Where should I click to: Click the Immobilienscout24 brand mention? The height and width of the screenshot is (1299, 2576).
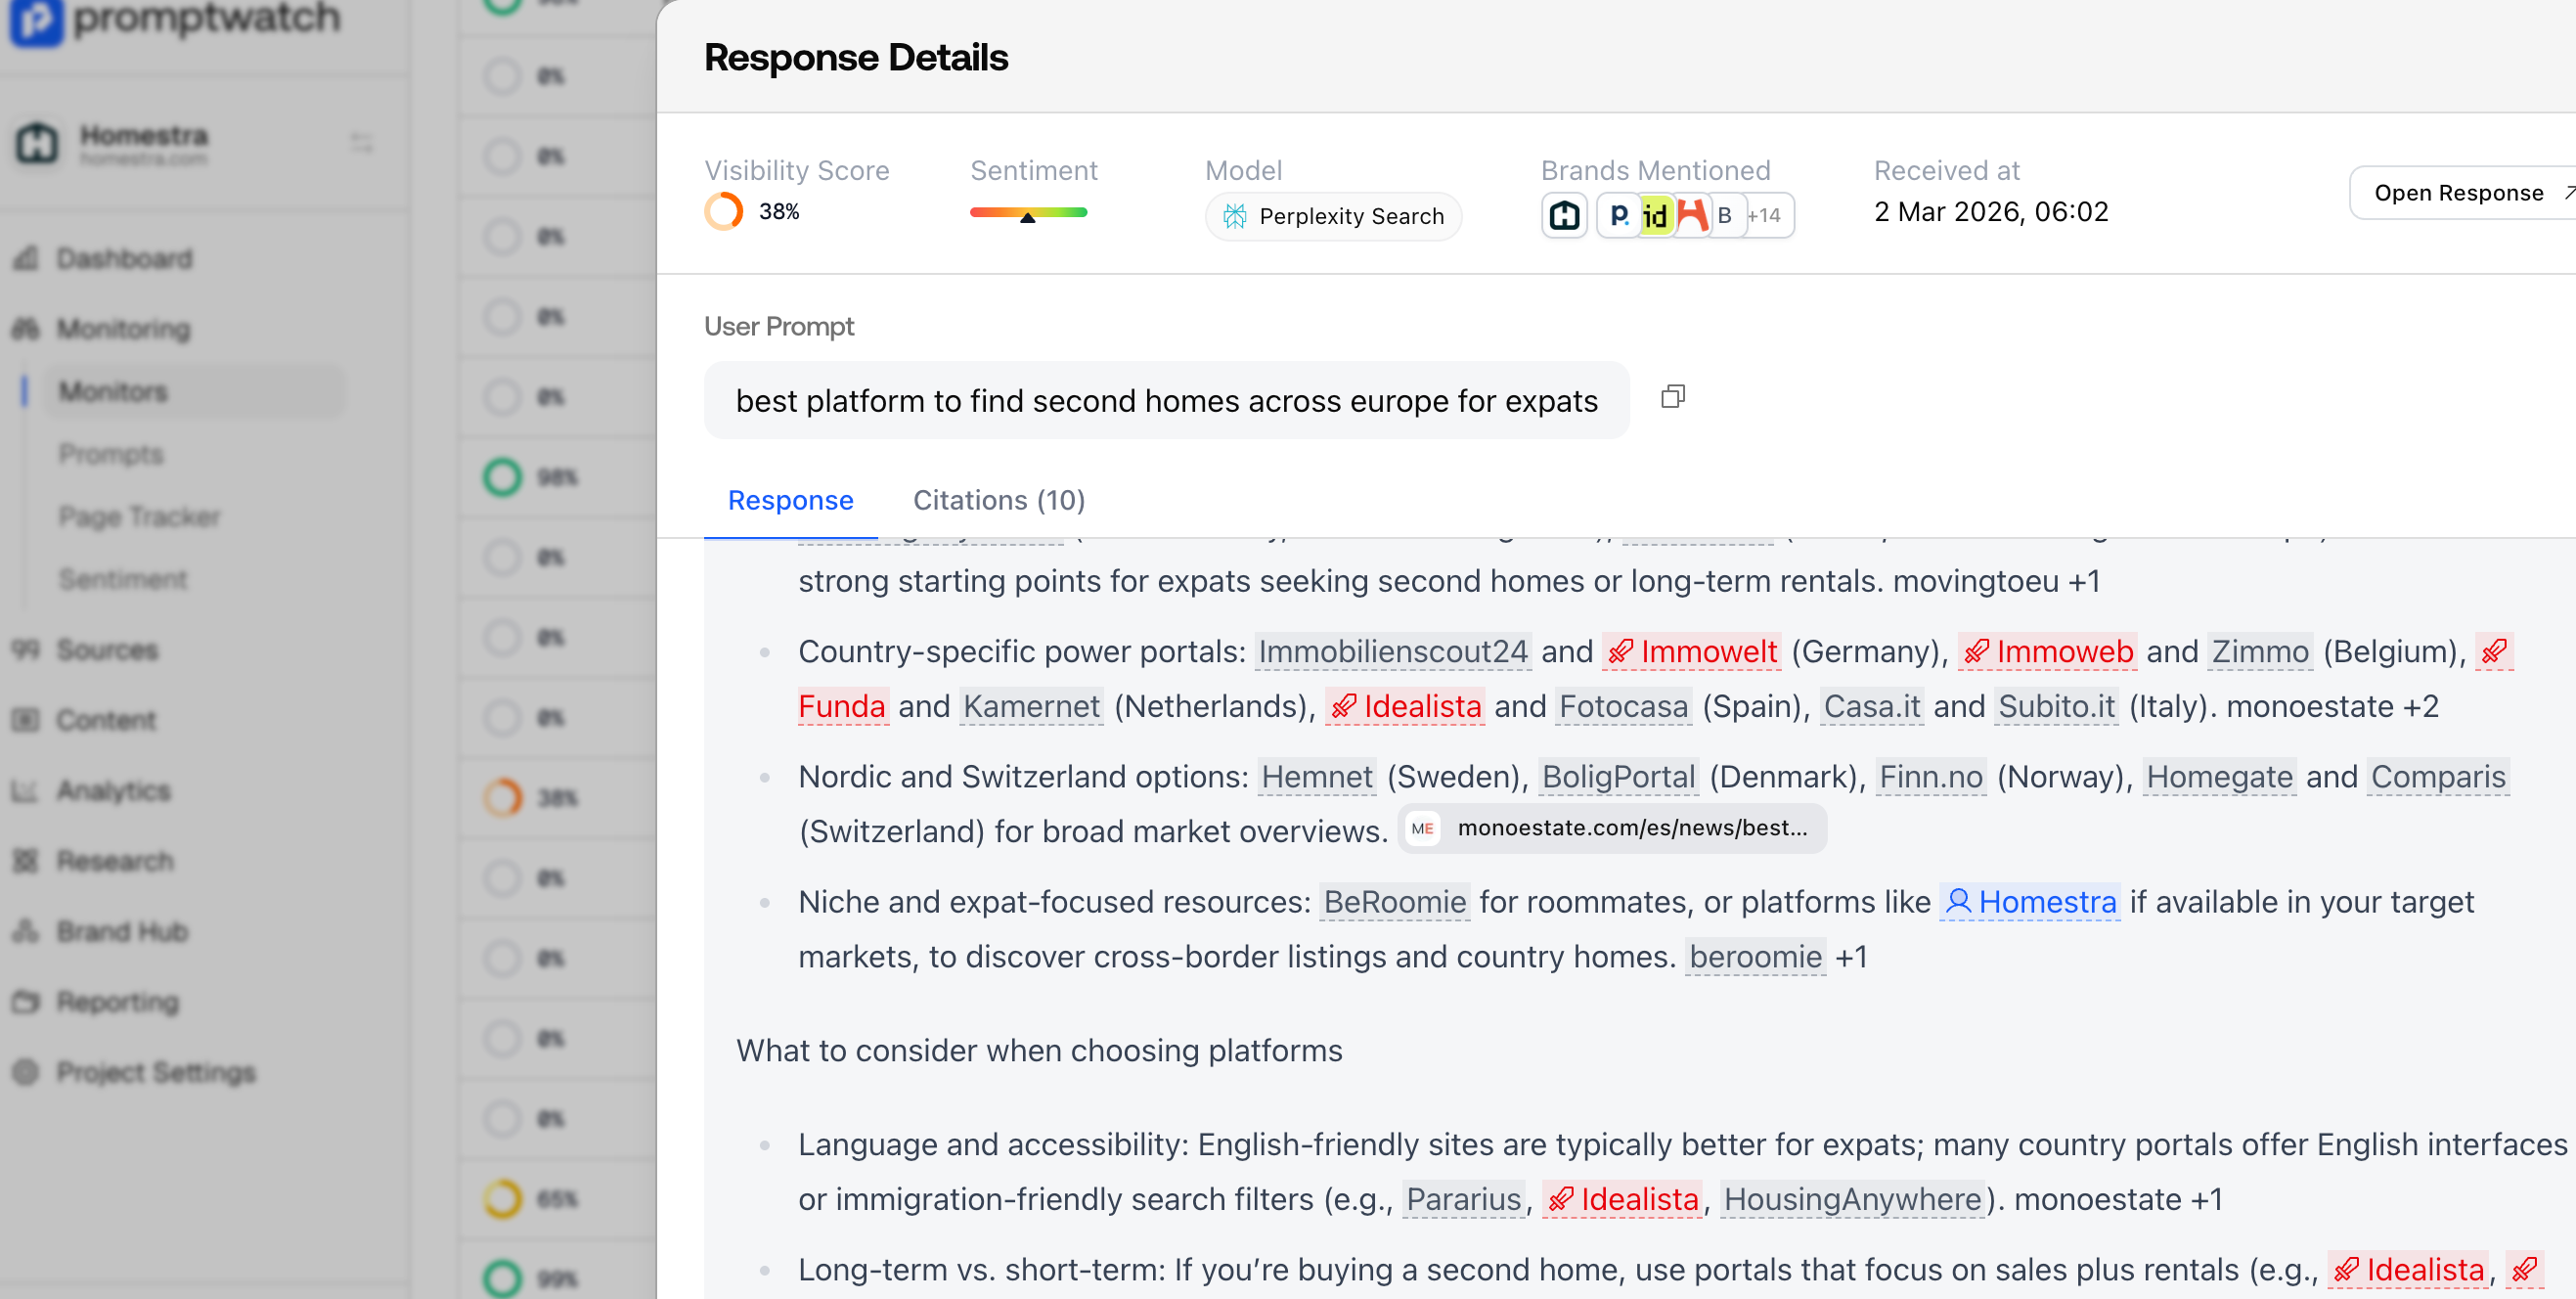[x=1392, y=651]
